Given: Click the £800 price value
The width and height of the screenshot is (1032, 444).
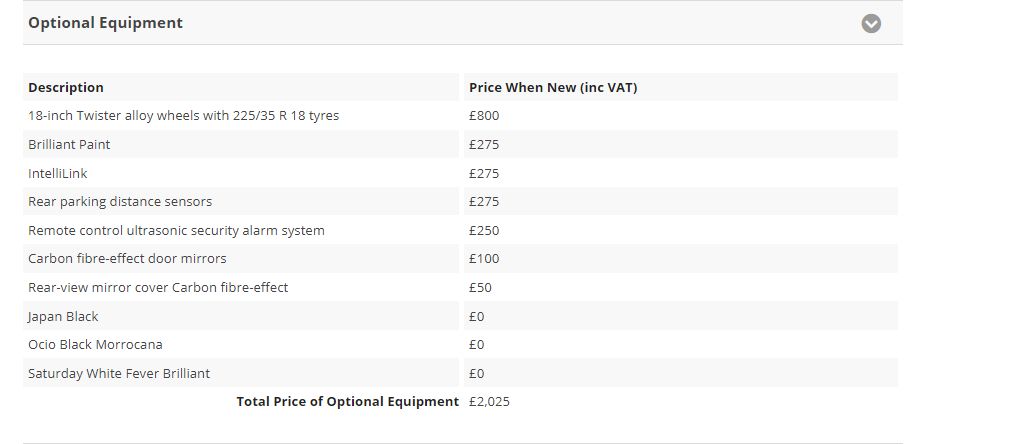Looking at the screenshot, I should click(484, 116).
